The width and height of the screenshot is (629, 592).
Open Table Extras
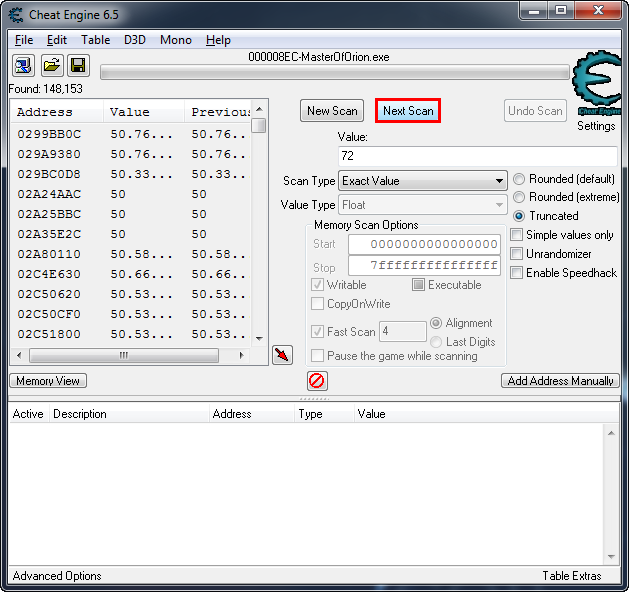point(572,576)
